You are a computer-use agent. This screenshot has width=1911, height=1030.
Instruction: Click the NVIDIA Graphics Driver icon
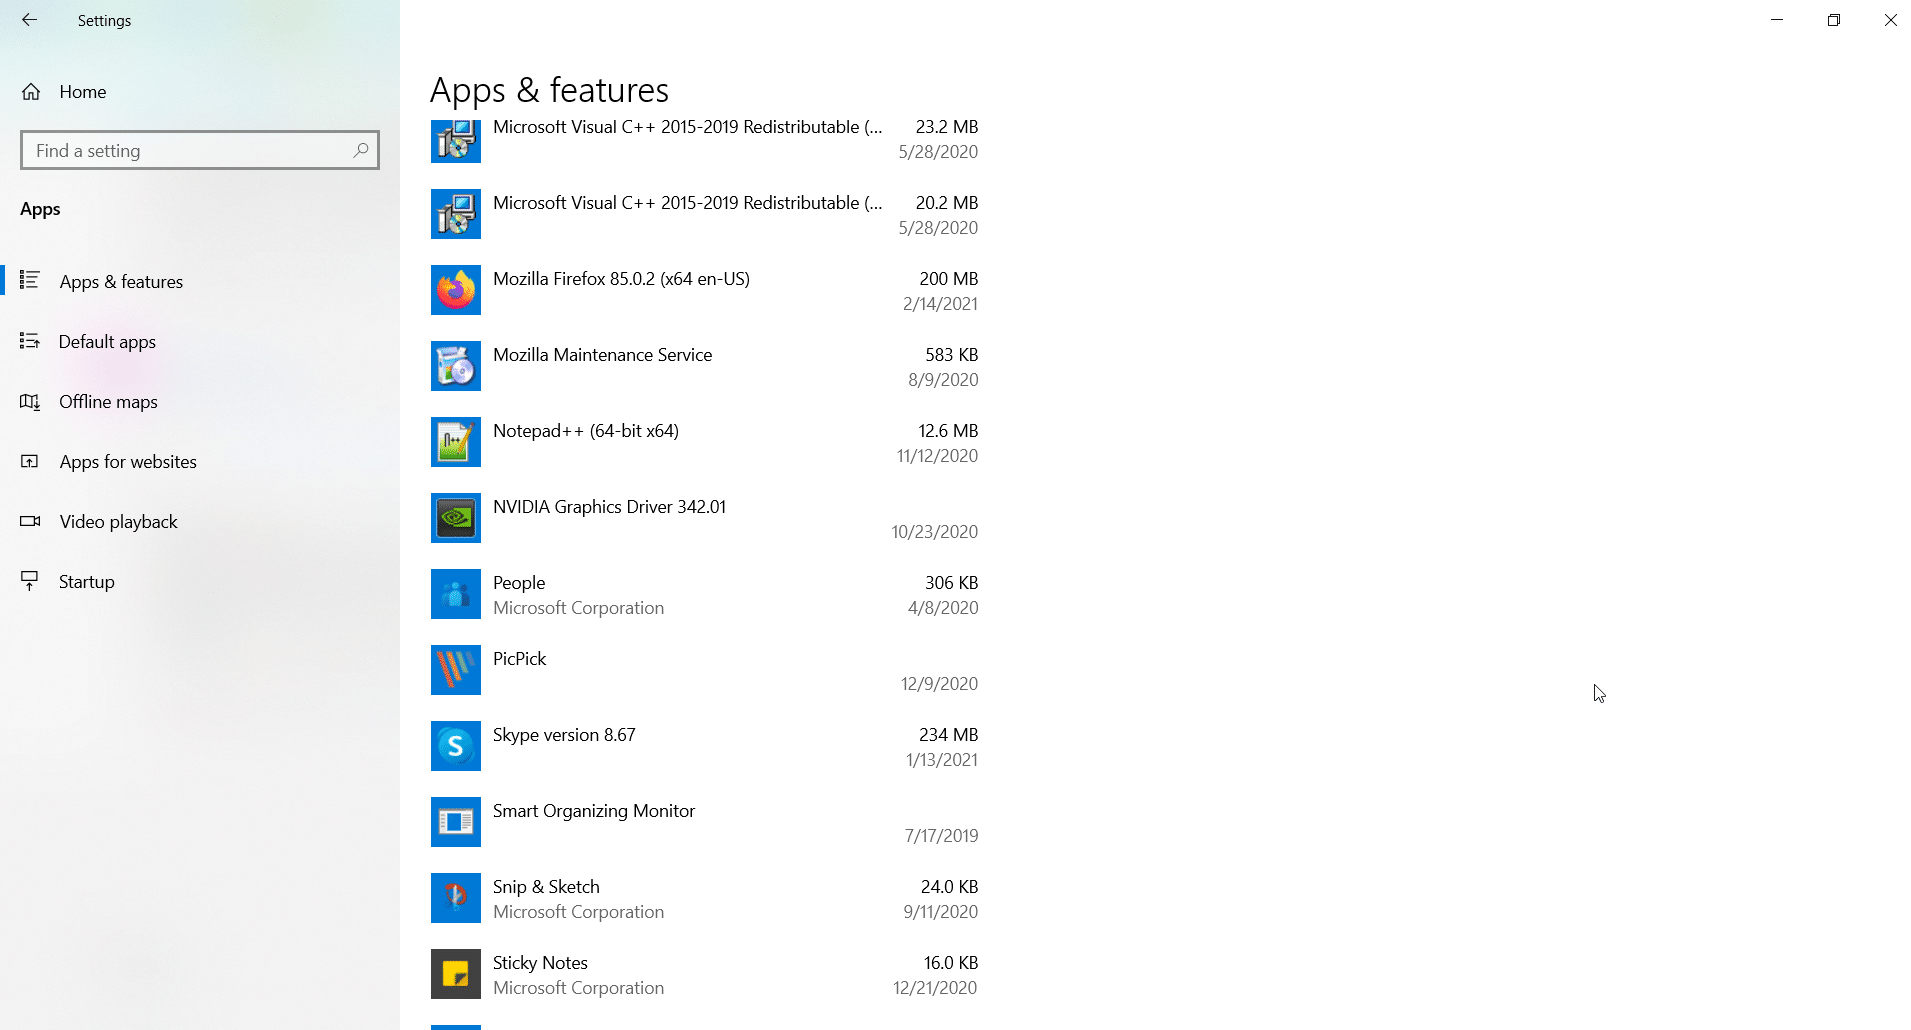[x=455, y=518]
